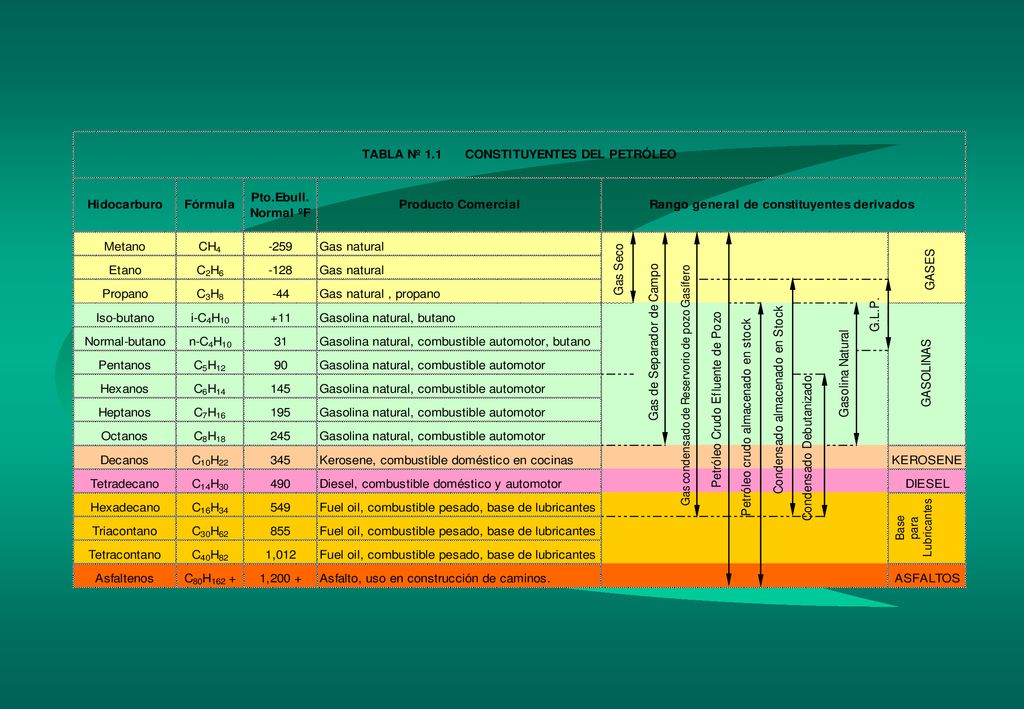Select the 'Octanos' cell

125,435
